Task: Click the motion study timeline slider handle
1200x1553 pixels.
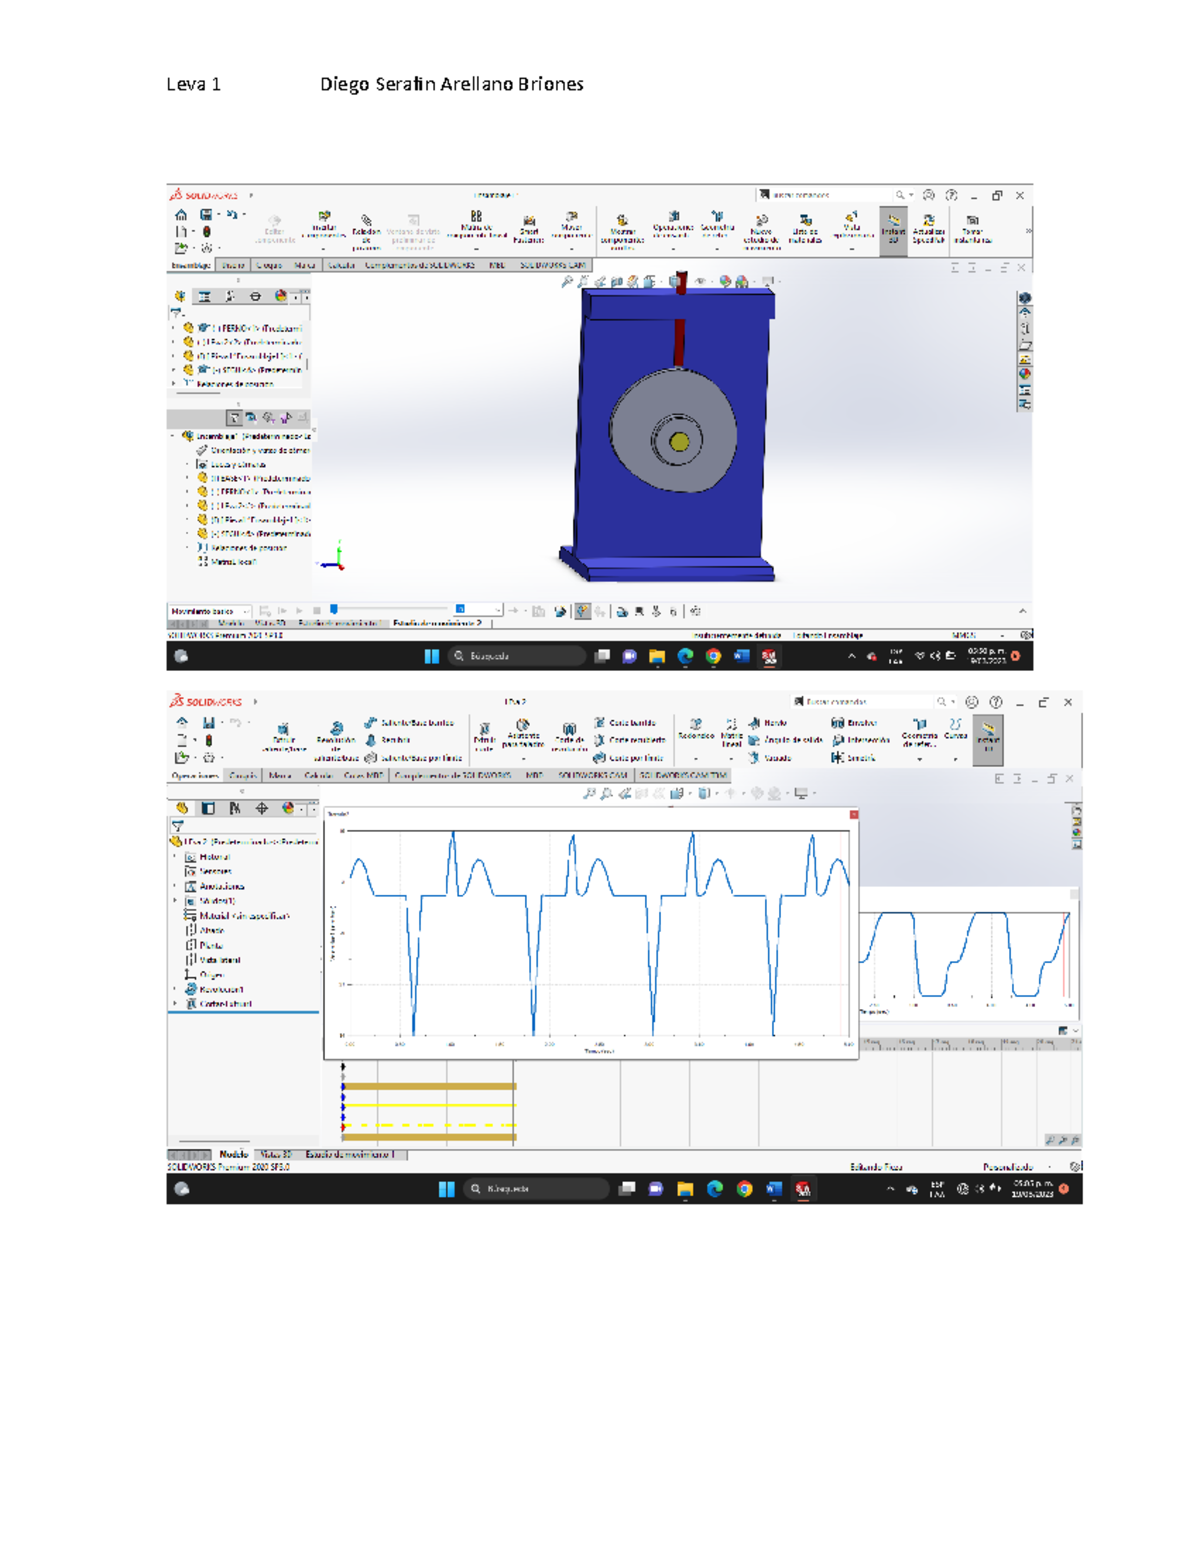Action: click(x=334, y=609)
